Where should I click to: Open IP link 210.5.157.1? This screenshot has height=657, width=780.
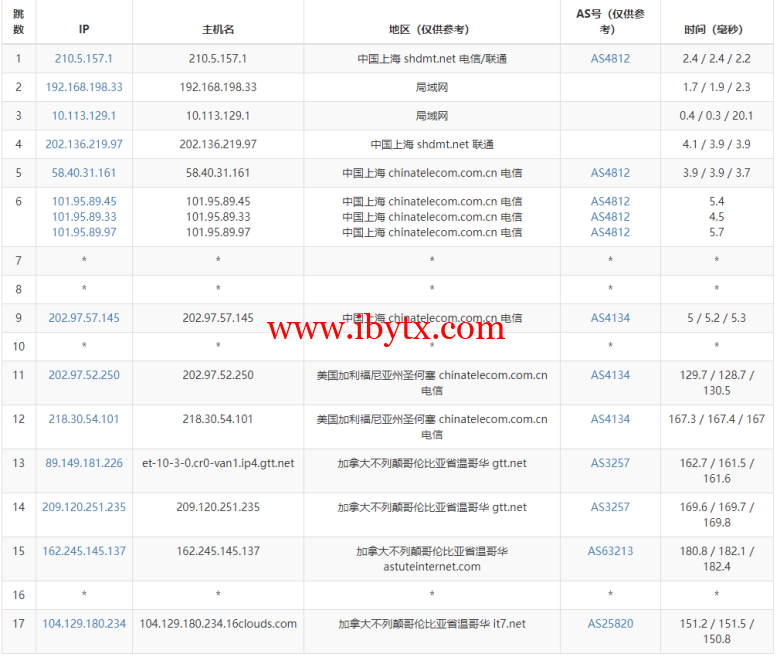[84, 59]
